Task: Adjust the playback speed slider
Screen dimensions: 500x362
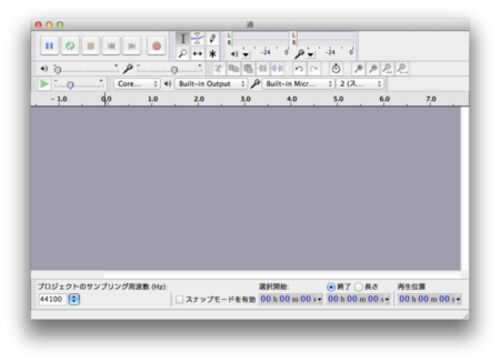Action: tap(79, 84)
